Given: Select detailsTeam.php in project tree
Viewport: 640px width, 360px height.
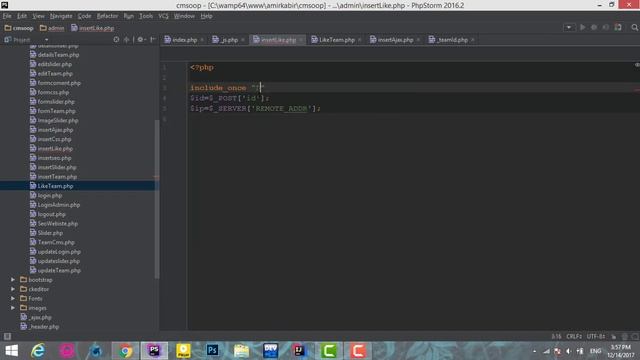Looking at the screenshot, I should point(58,55).
